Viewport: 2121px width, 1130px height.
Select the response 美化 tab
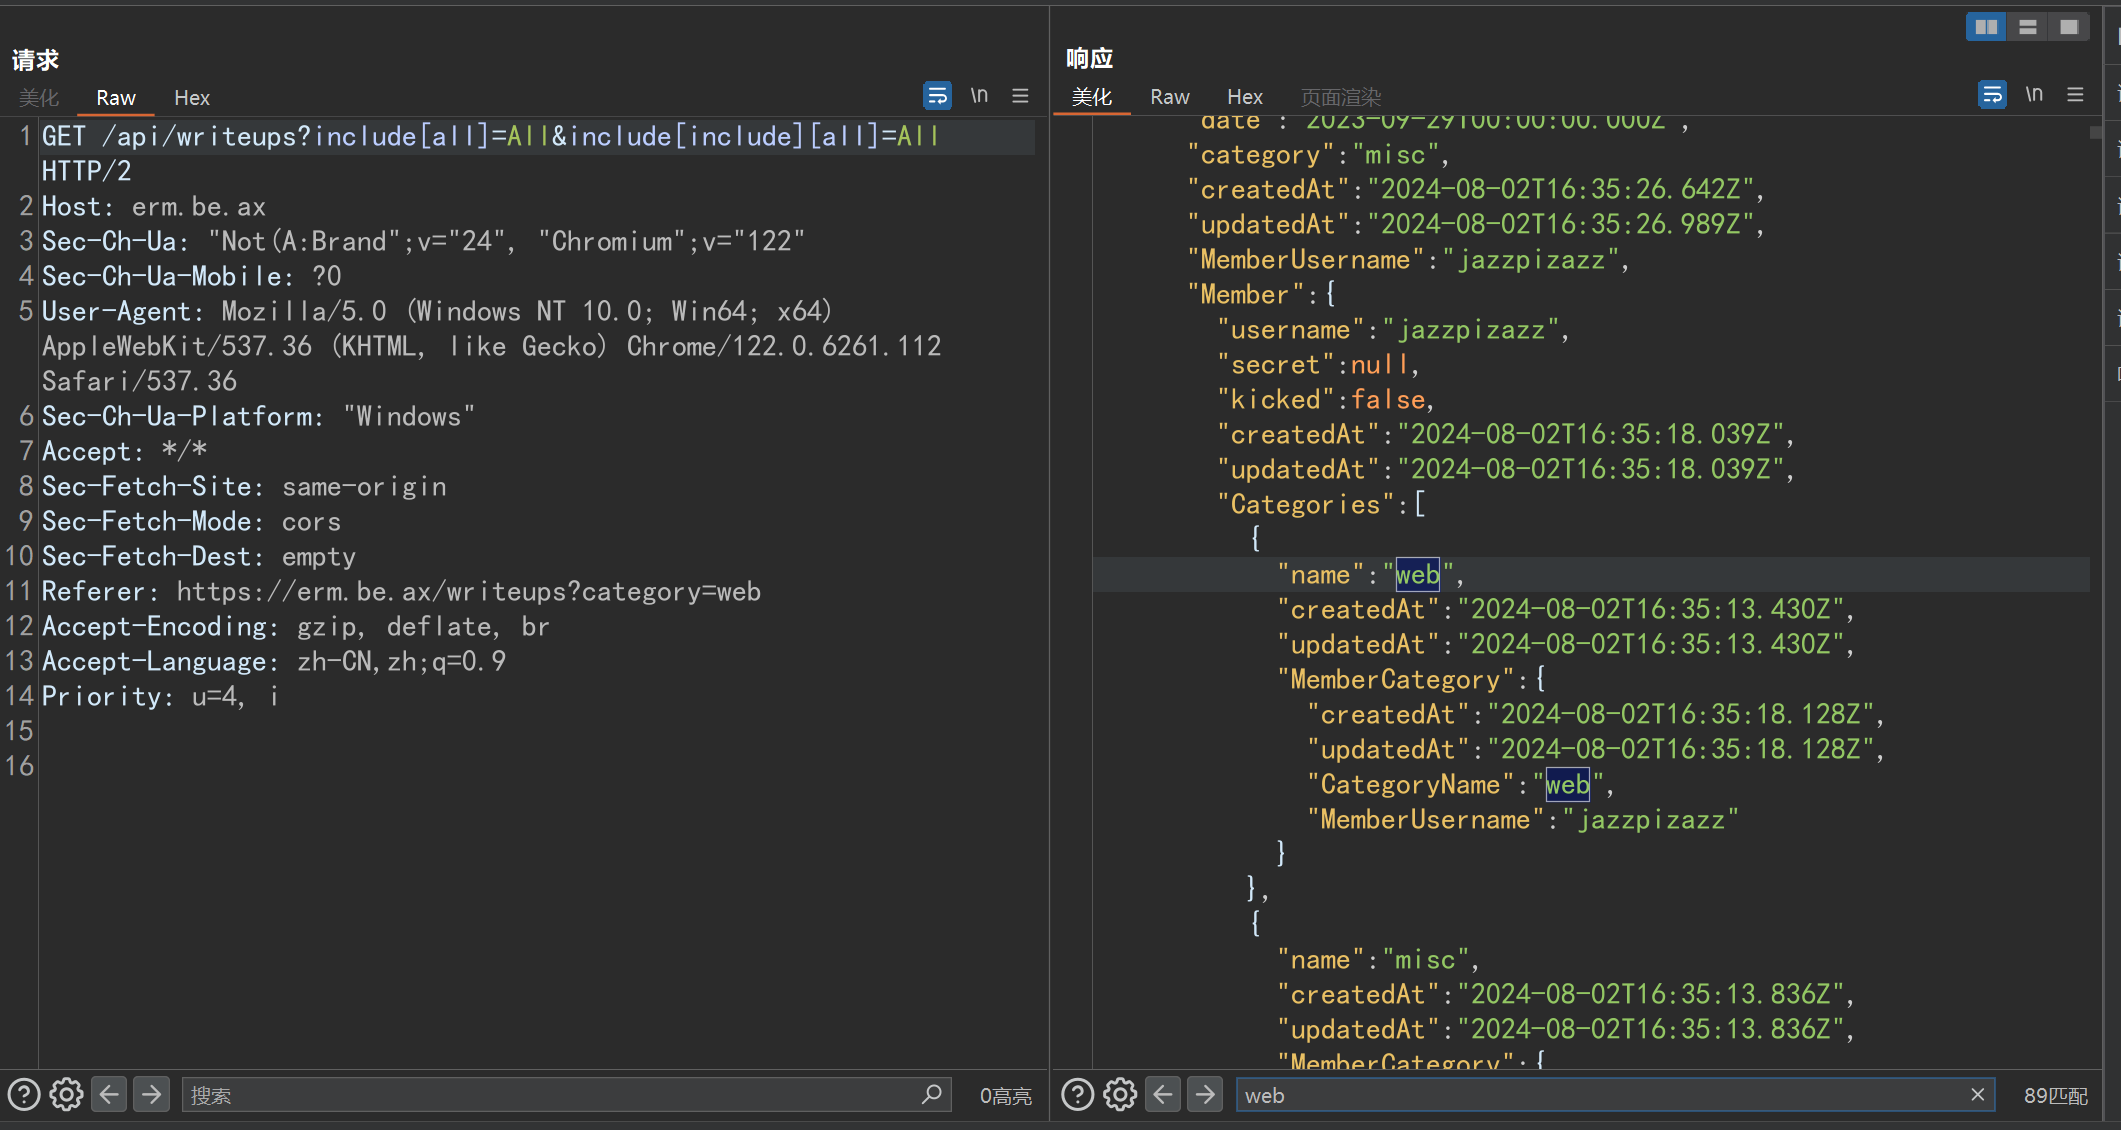pyautogui.click(x=1092, y=97)
